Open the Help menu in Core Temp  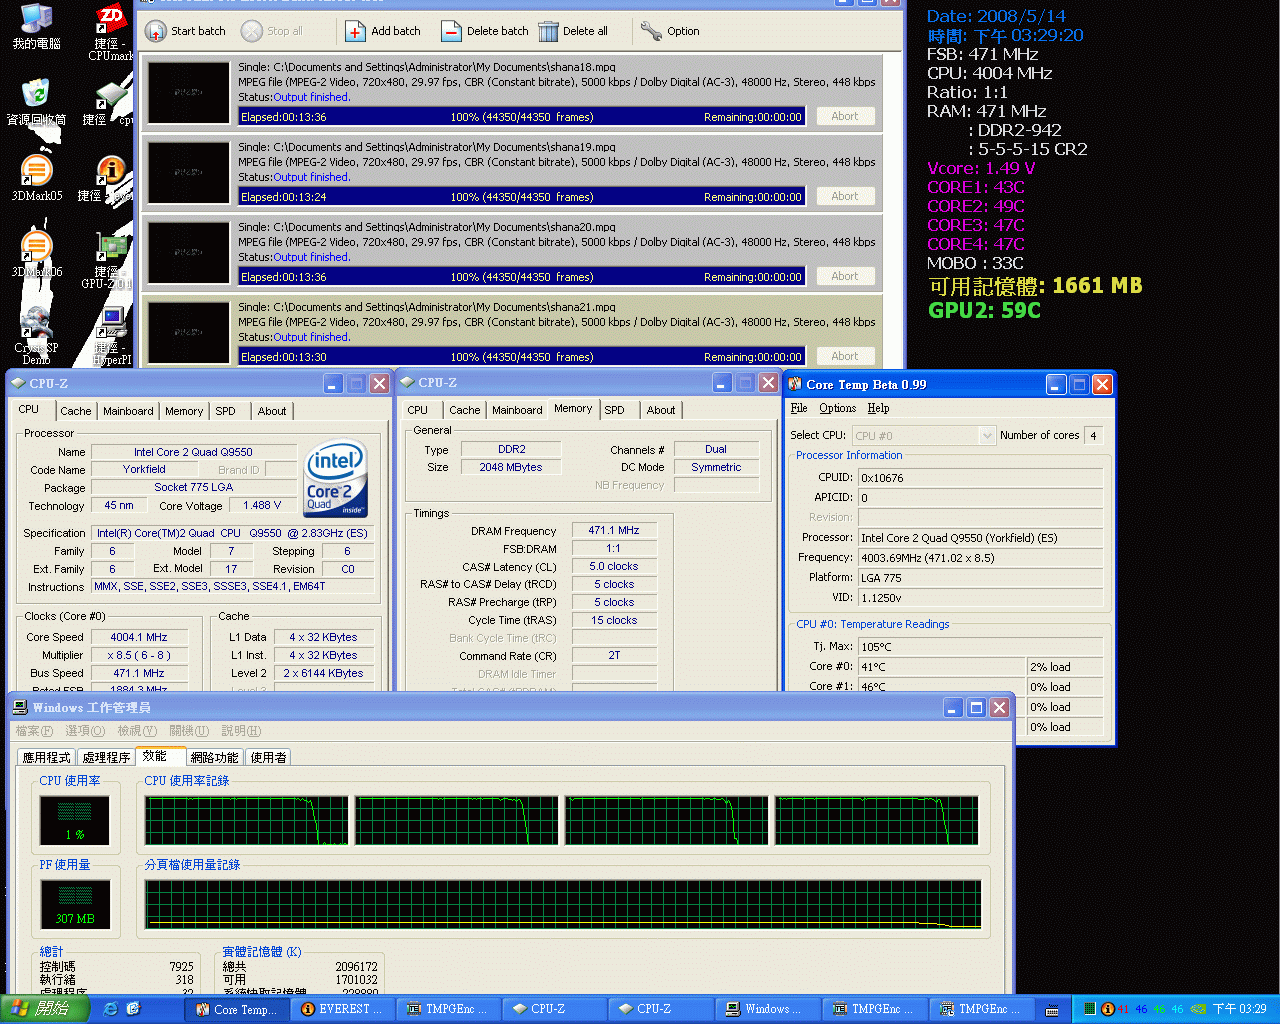pyautogui.click(x=878, y=408)
